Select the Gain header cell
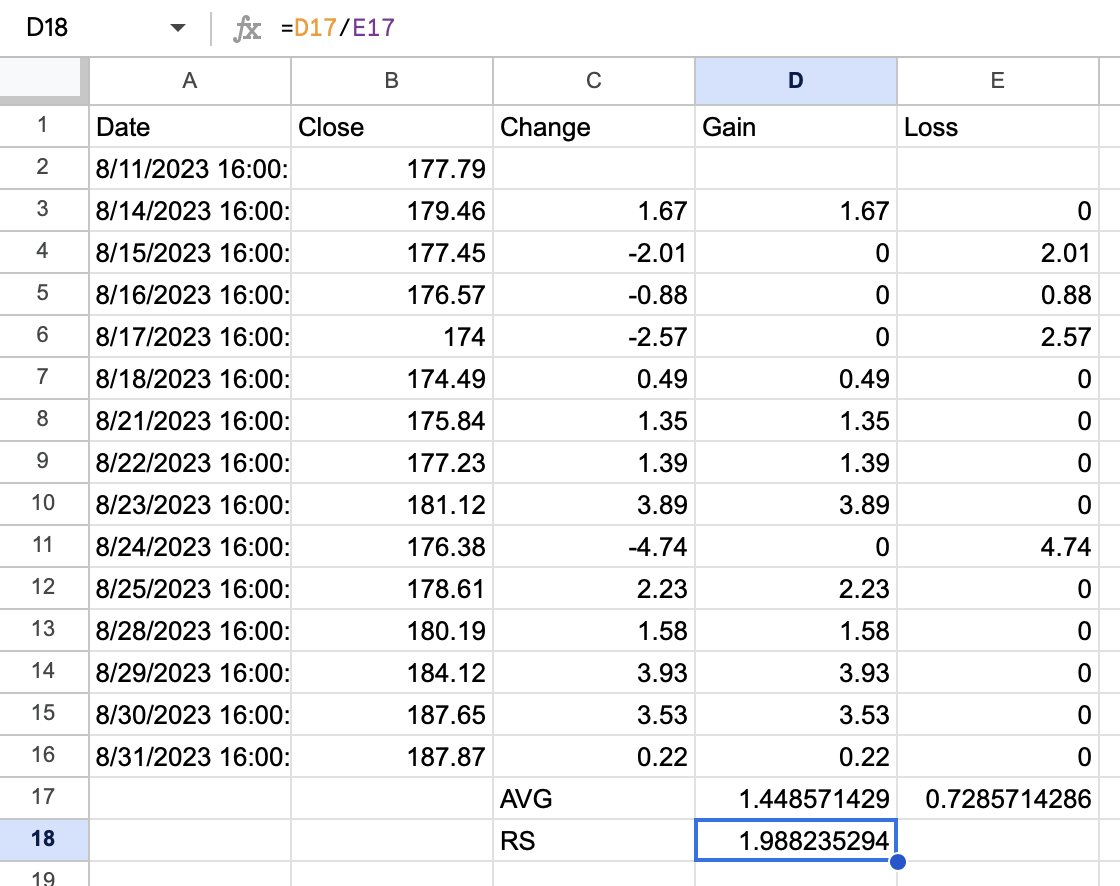 pos(796,126)
